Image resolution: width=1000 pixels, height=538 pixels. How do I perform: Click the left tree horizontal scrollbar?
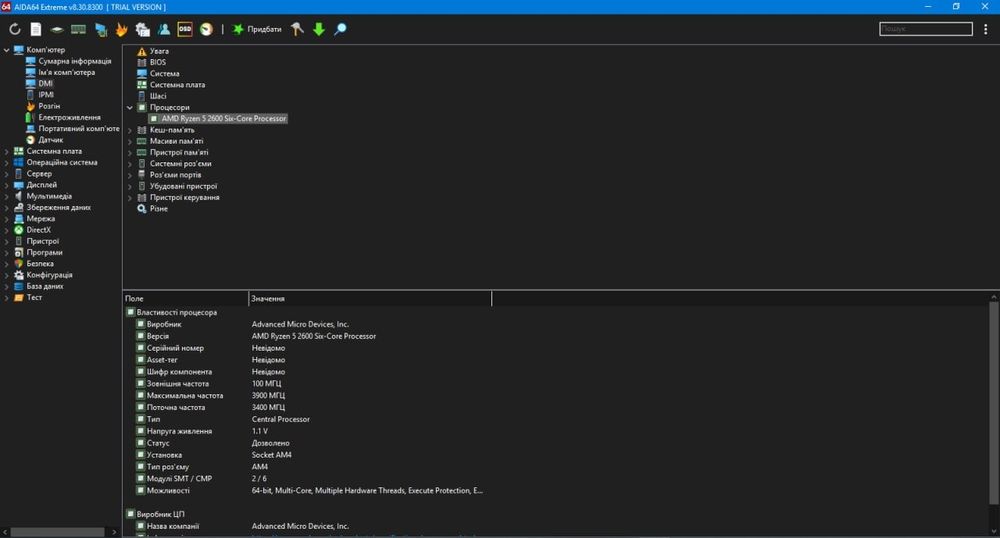pyautogui.click(x=57, y=532)
